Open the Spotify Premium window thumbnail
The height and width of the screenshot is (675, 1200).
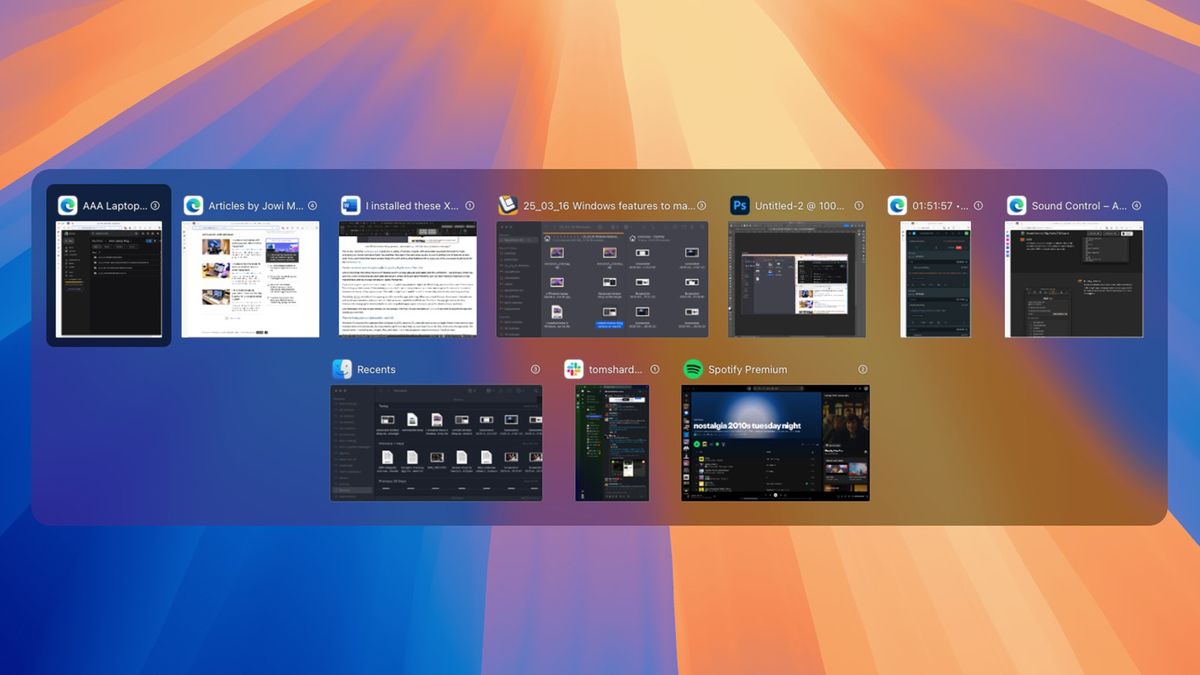[775, 442]
